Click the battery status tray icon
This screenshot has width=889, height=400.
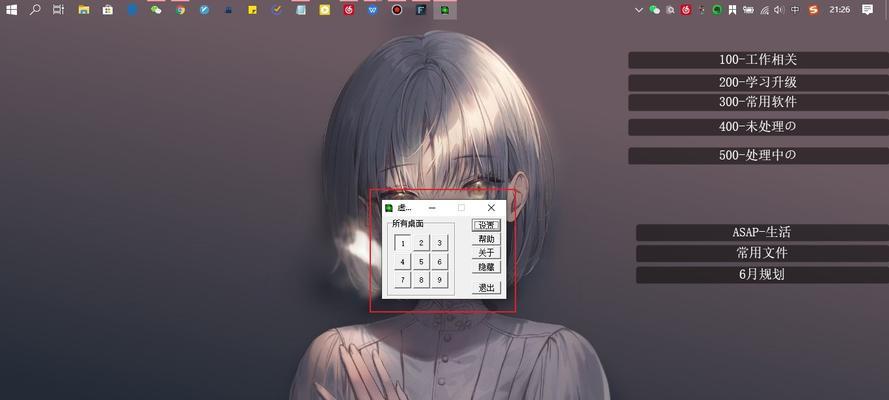(748, 10)
